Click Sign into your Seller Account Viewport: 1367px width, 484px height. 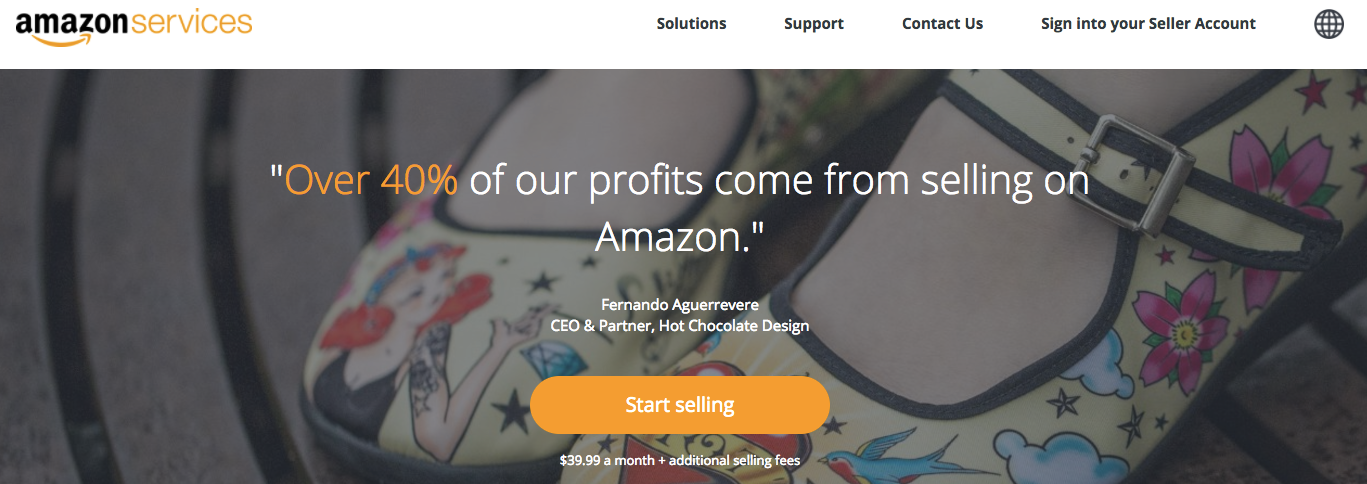[1148, 24]
